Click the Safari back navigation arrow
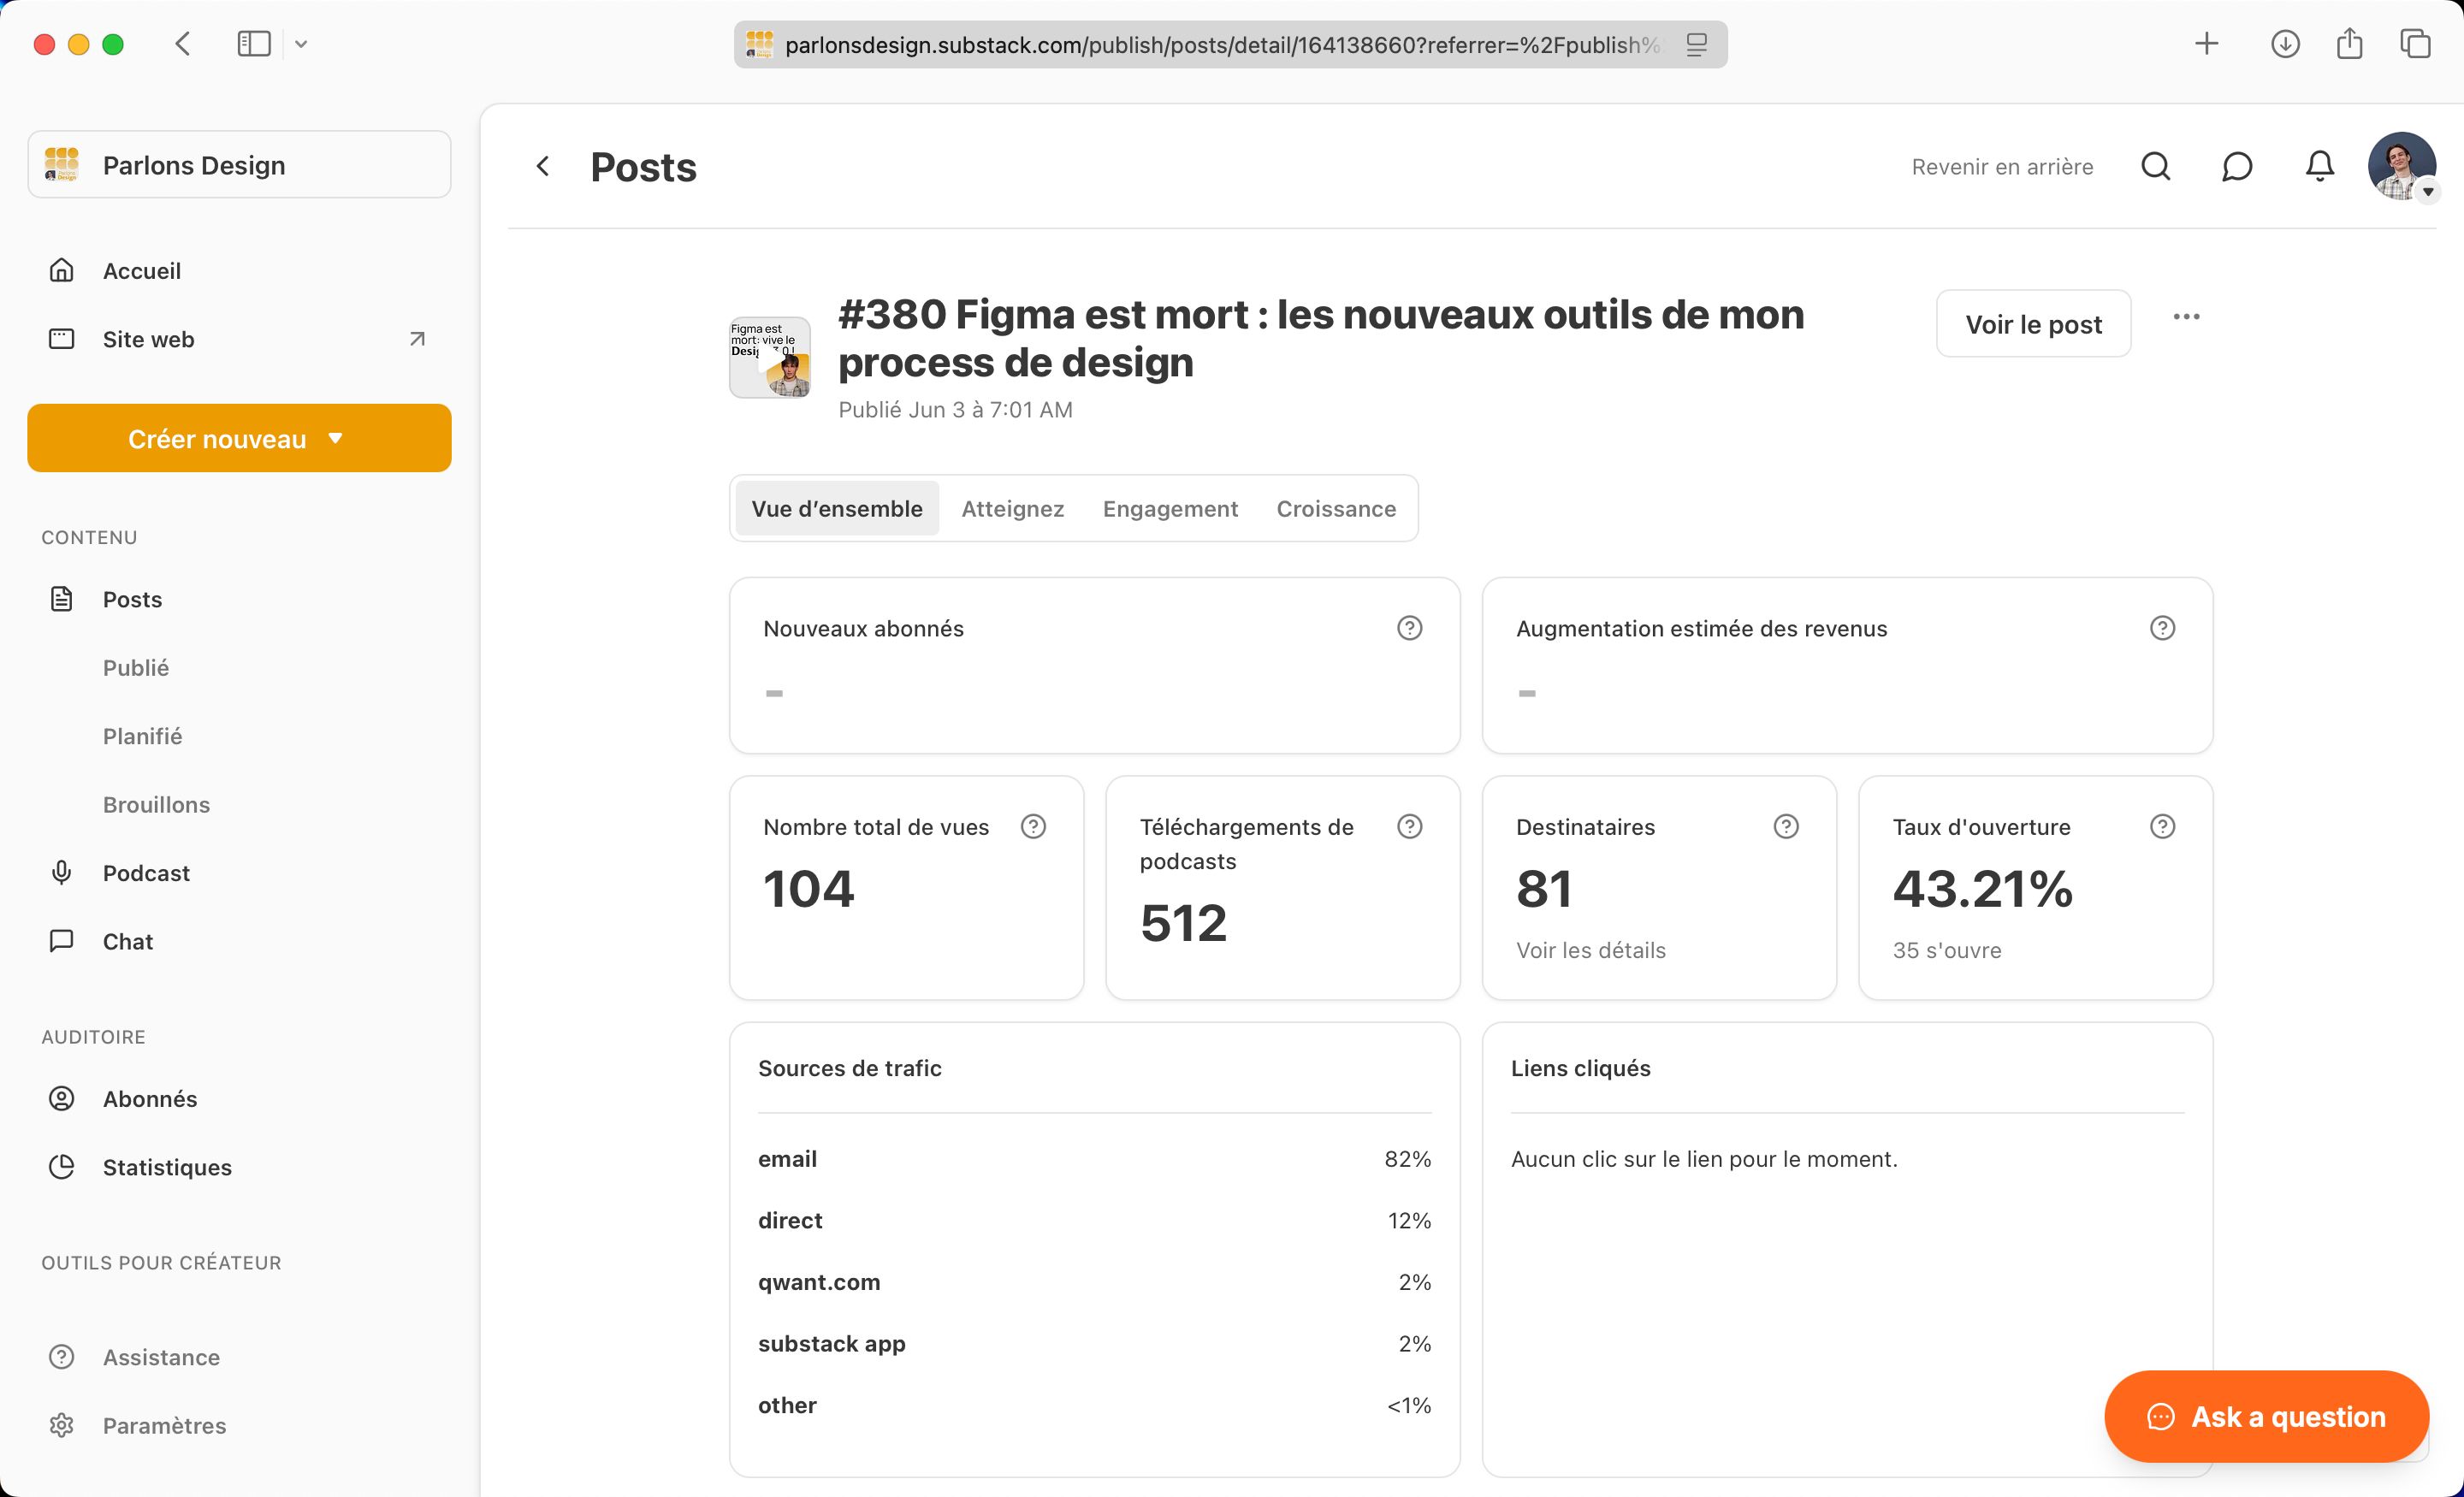This screenshot has width=2464, height=1497. pos(182,44)
